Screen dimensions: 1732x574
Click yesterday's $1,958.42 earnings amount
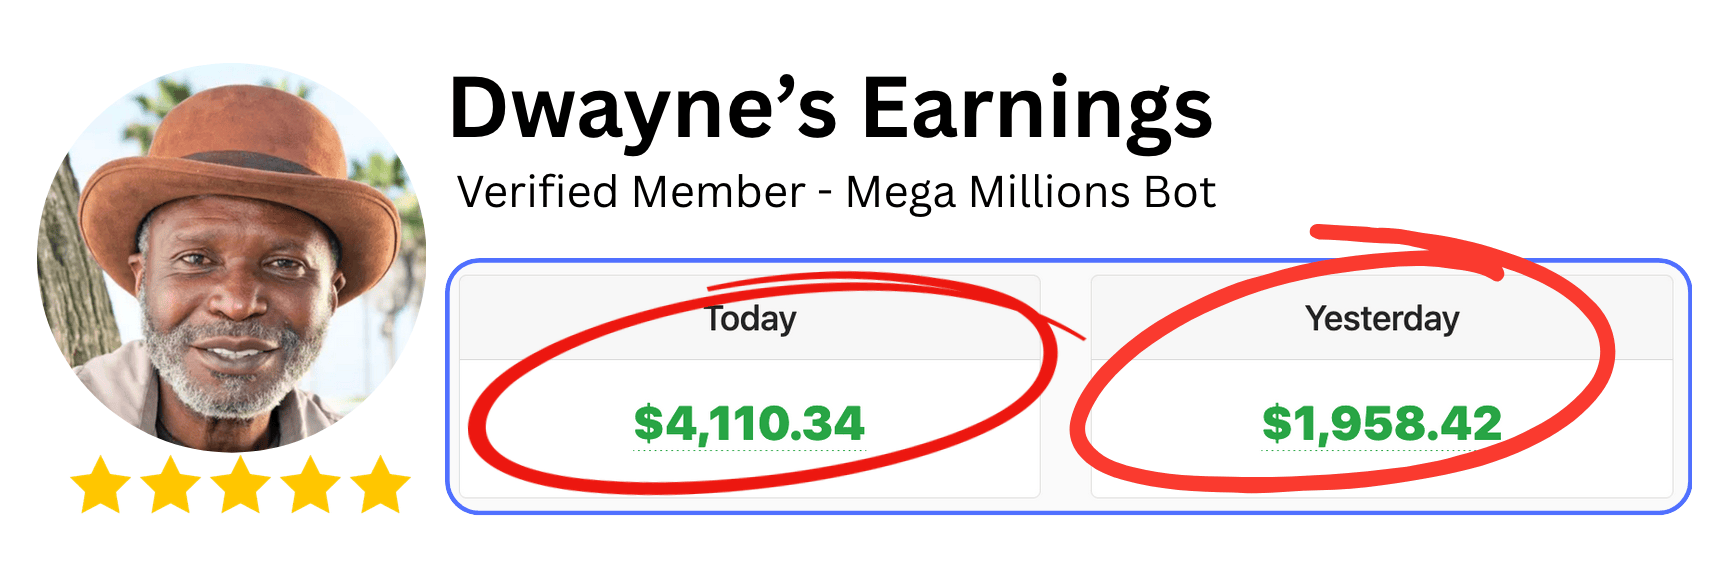click(1382, 423)
